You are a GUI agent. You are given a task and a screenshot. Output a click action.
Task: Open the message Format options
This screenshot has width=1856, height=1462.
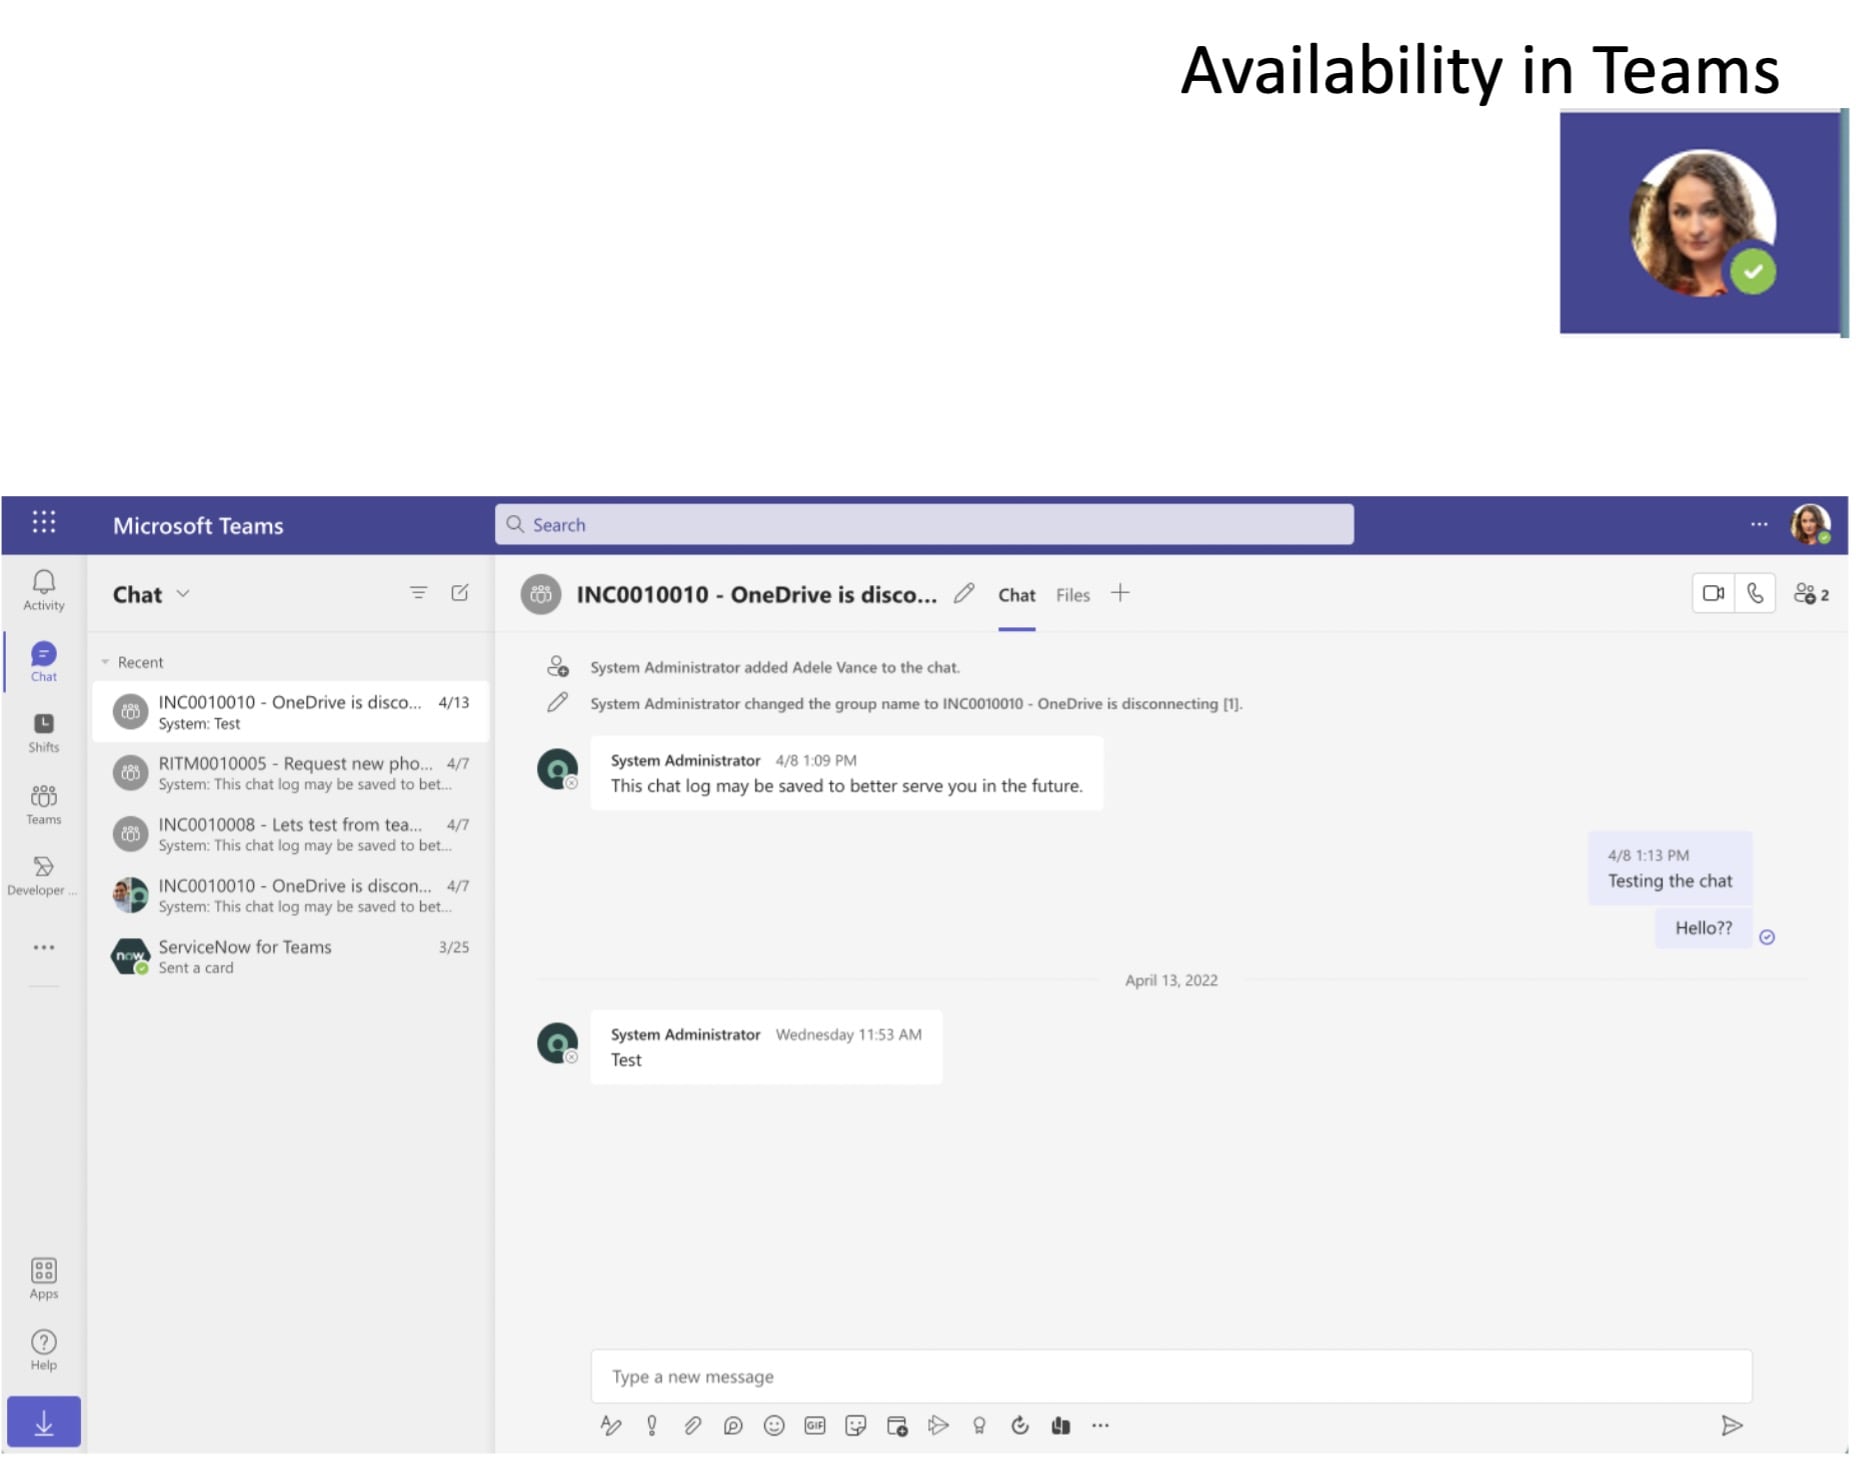tap(611, 1426)
